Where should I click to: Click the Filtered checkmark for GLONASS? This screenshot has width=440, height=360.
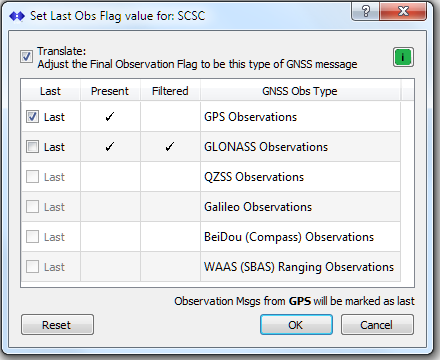tap(170, 147)
